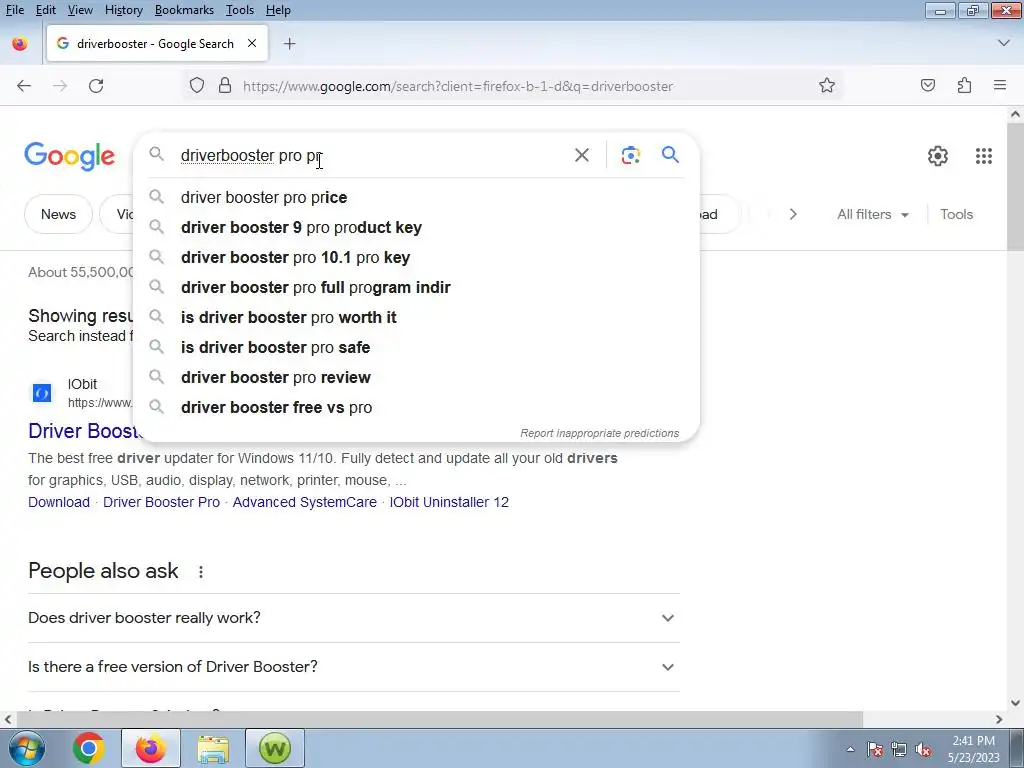Open the All filters dropdown

pos(872,214)
